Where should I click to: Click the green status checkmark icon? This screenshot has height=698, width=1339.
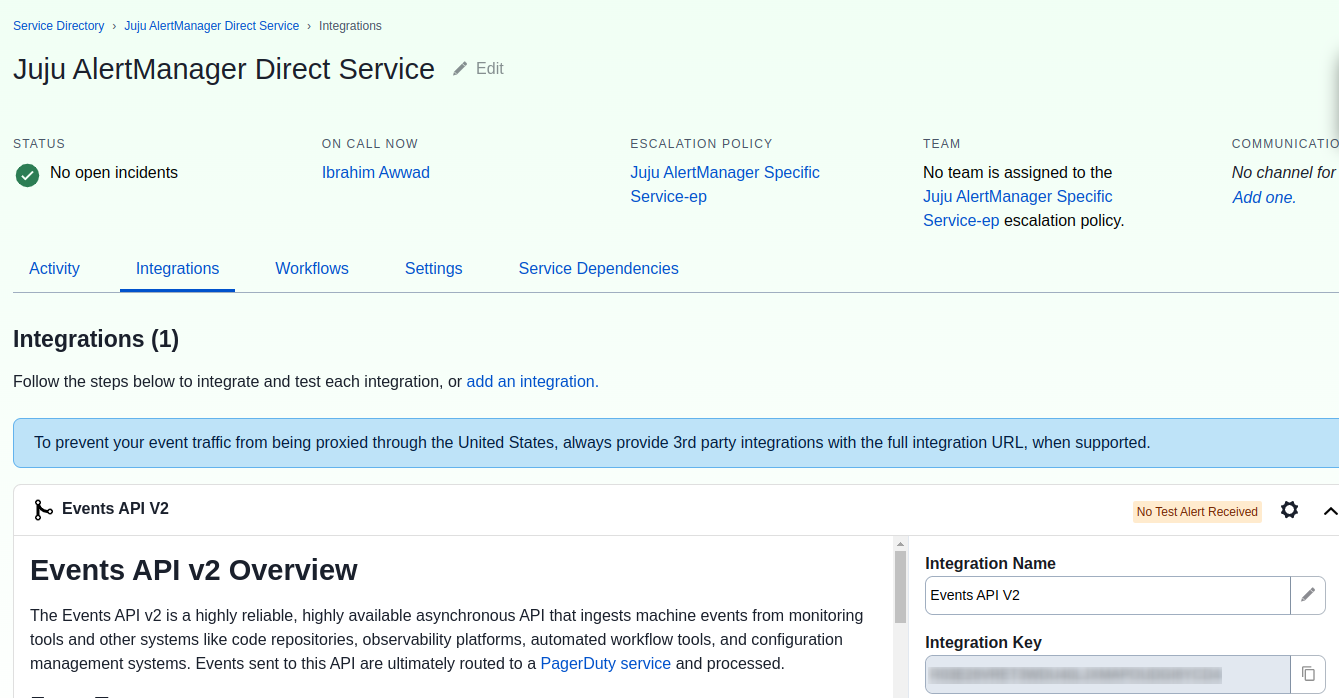click(x=27, y=175)
